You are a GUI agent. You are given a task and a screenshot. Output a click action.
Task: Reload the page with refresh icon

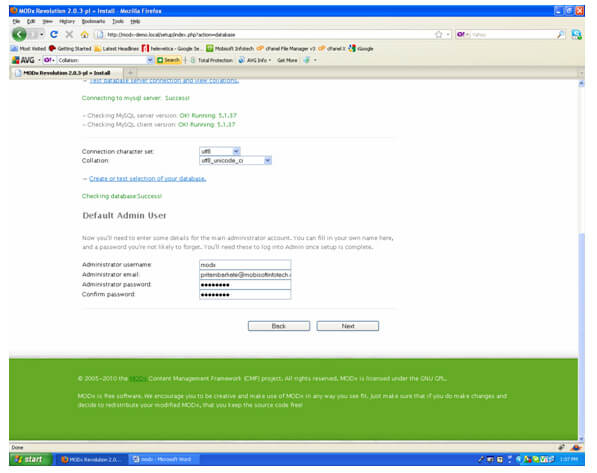tap(54, 35)
